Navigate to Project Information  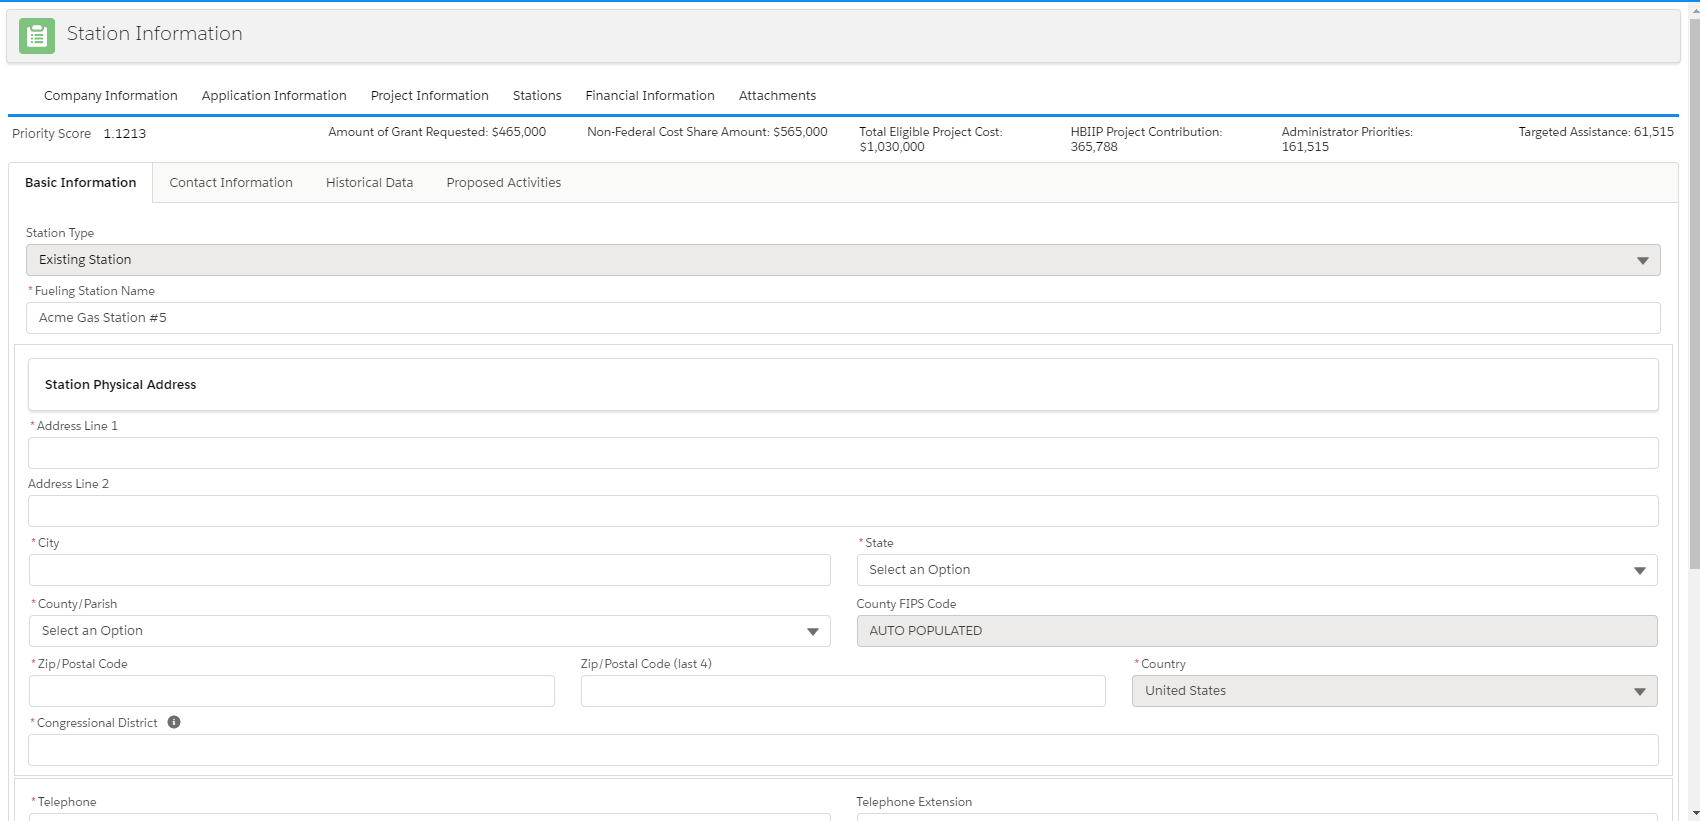pyautogui.click(x=429, y=96)
